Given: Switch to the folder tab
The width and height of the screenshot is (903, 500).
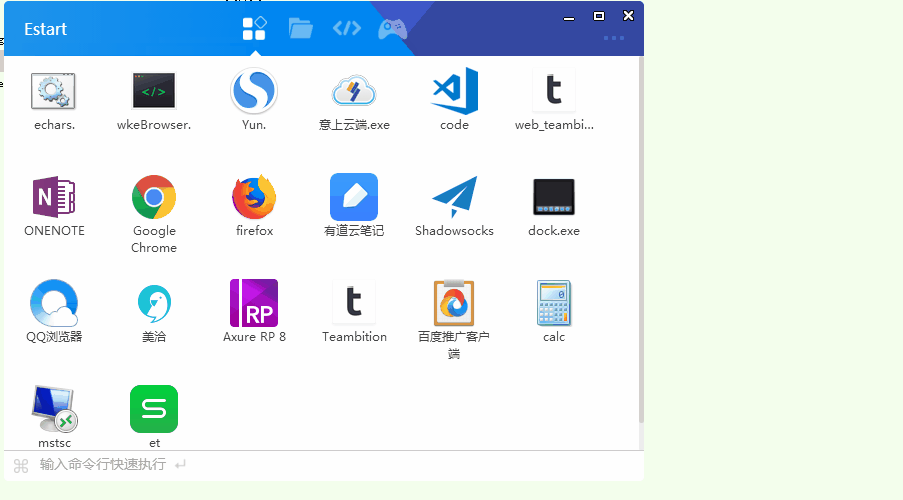Looking at the screenshot, I should (301, 28).
